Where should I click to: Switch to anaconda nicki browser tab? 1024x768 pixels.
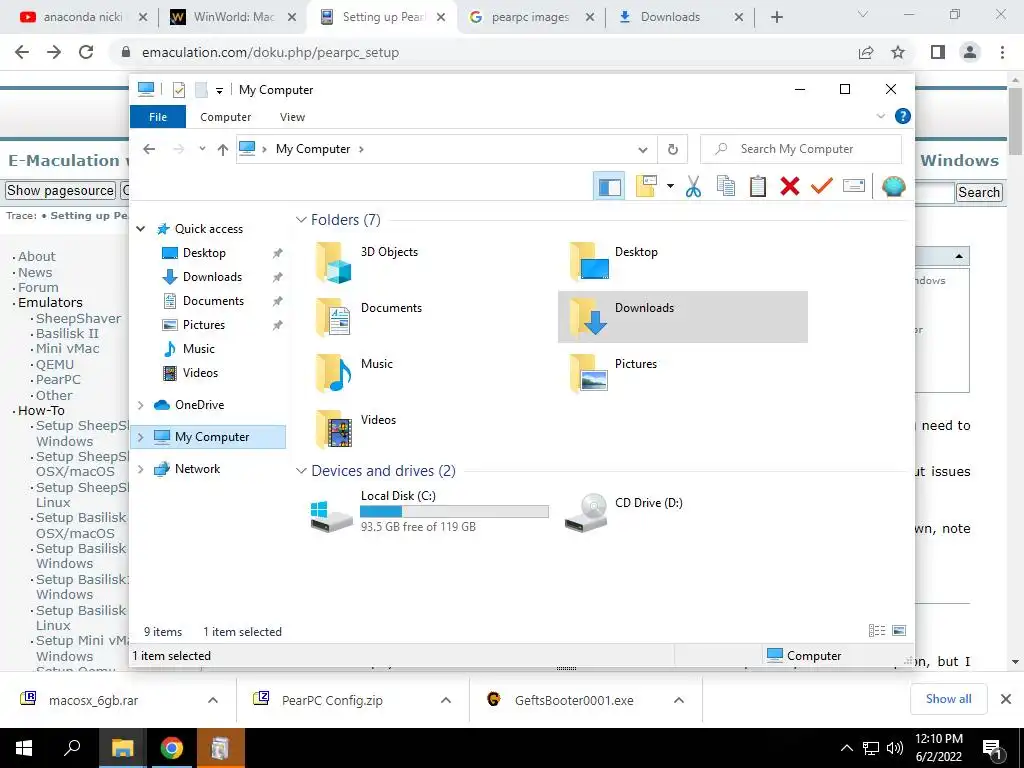click(x=82, y=17)
